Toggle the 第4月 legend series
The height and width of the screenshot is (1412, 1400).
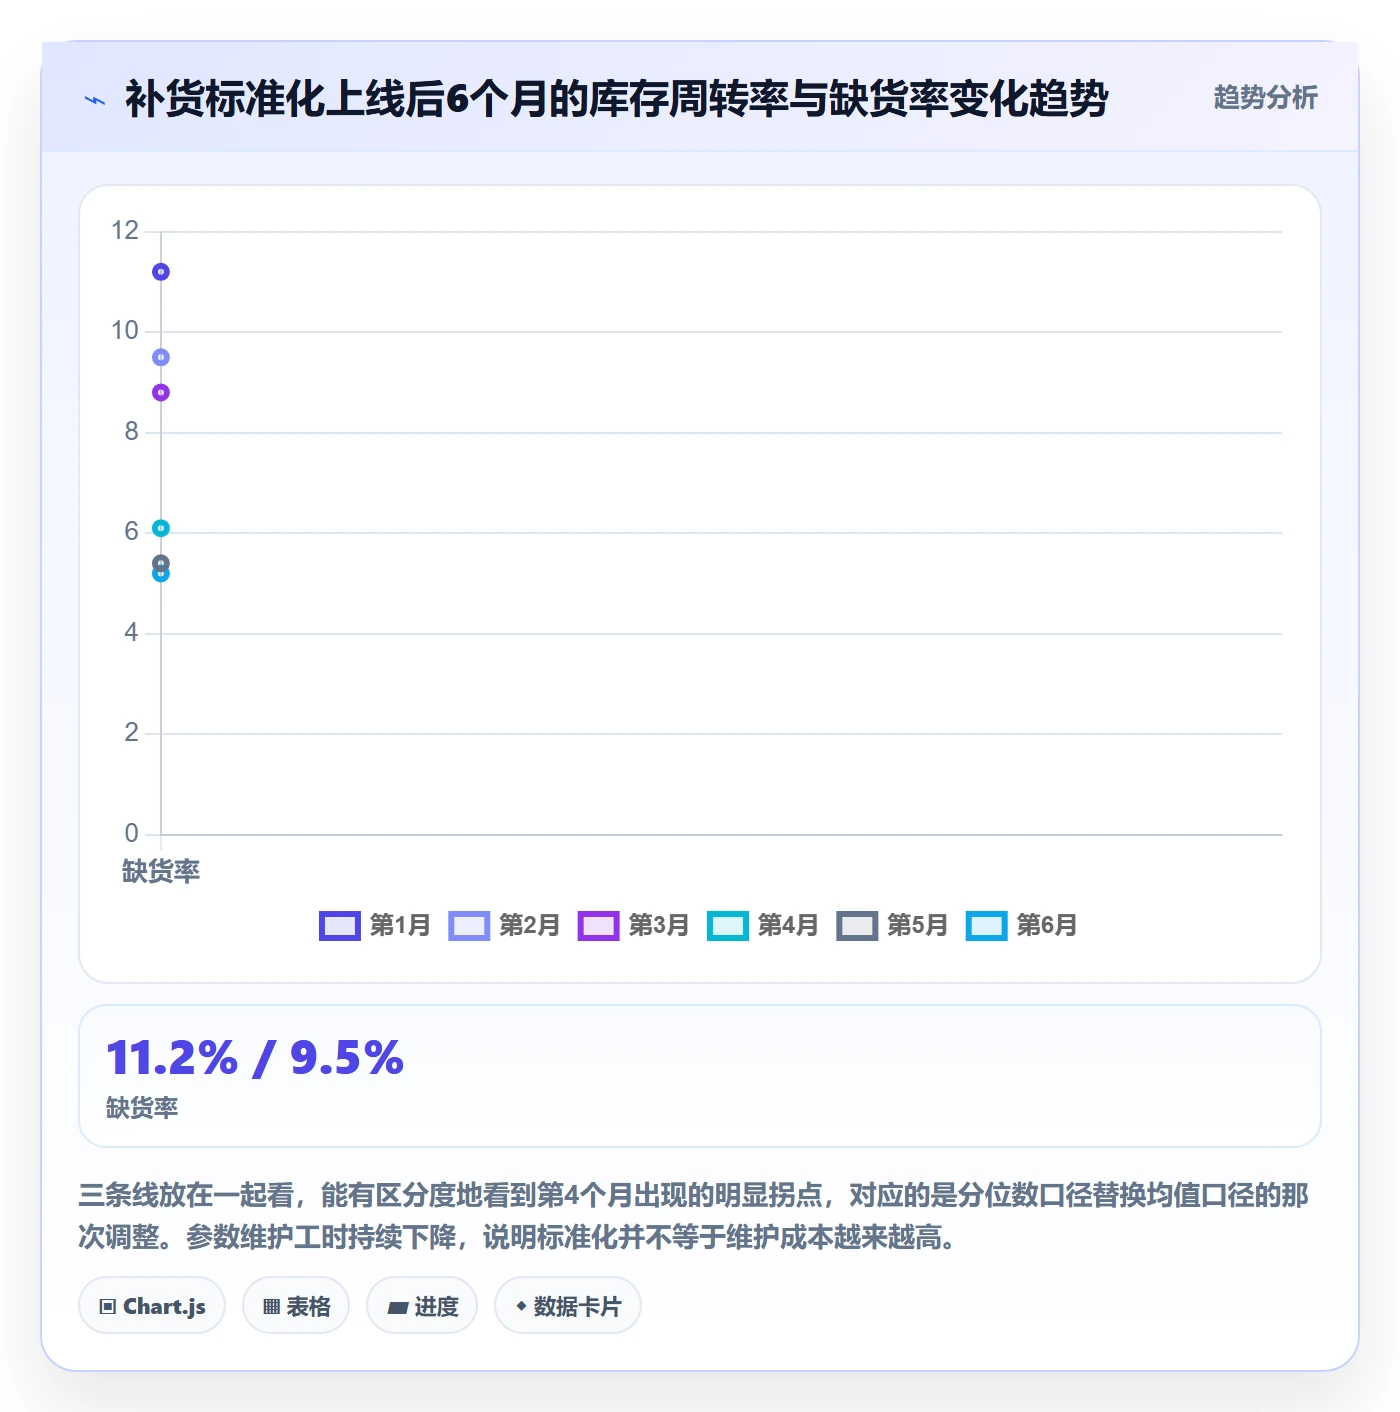[763, 925]
